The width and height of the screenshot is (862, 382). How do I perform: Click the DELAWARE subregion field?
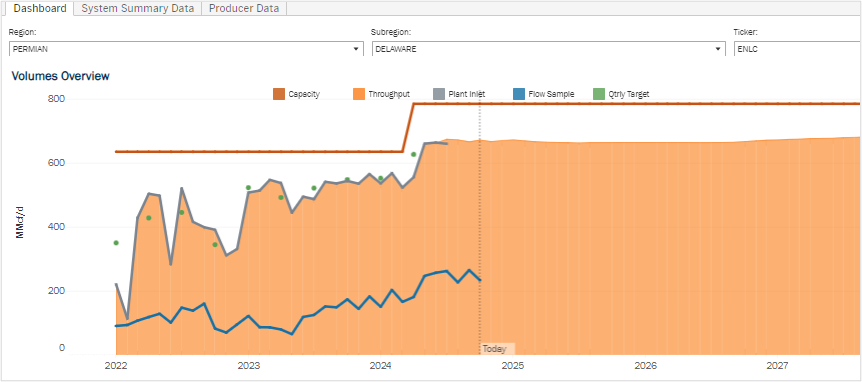(549, 49)
